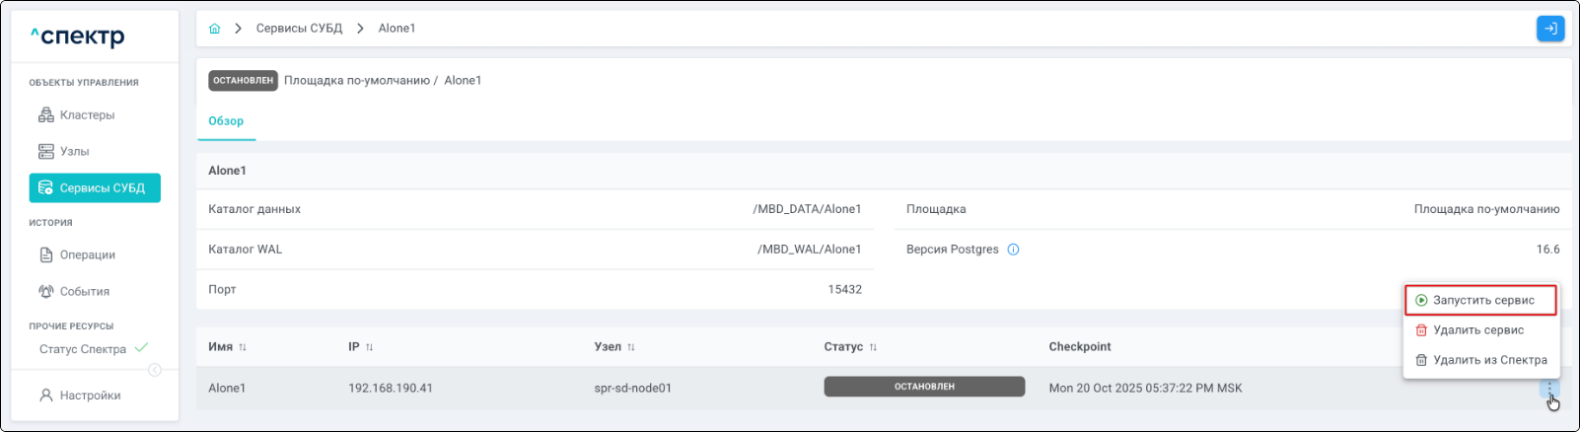
Task: Open Операции history page
Action: tap(86, 255)
